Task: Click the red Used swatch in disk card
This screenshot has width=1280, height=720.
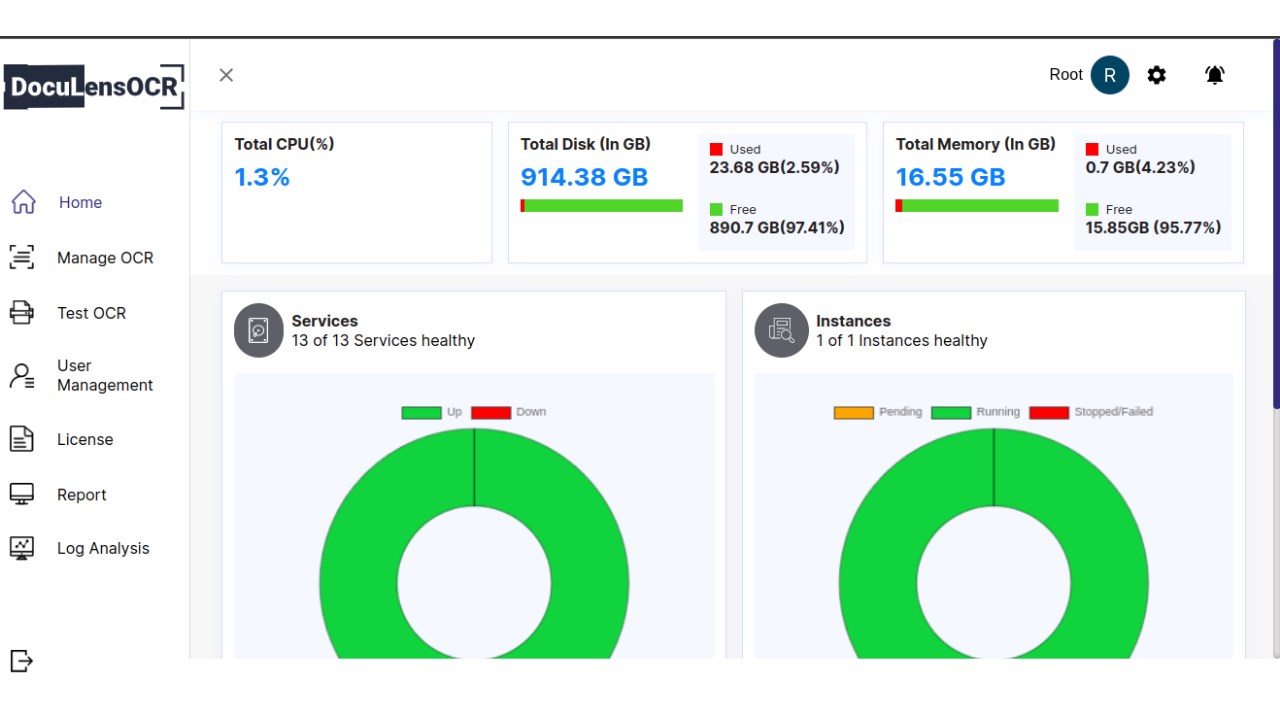Action: tap(716, 149)
